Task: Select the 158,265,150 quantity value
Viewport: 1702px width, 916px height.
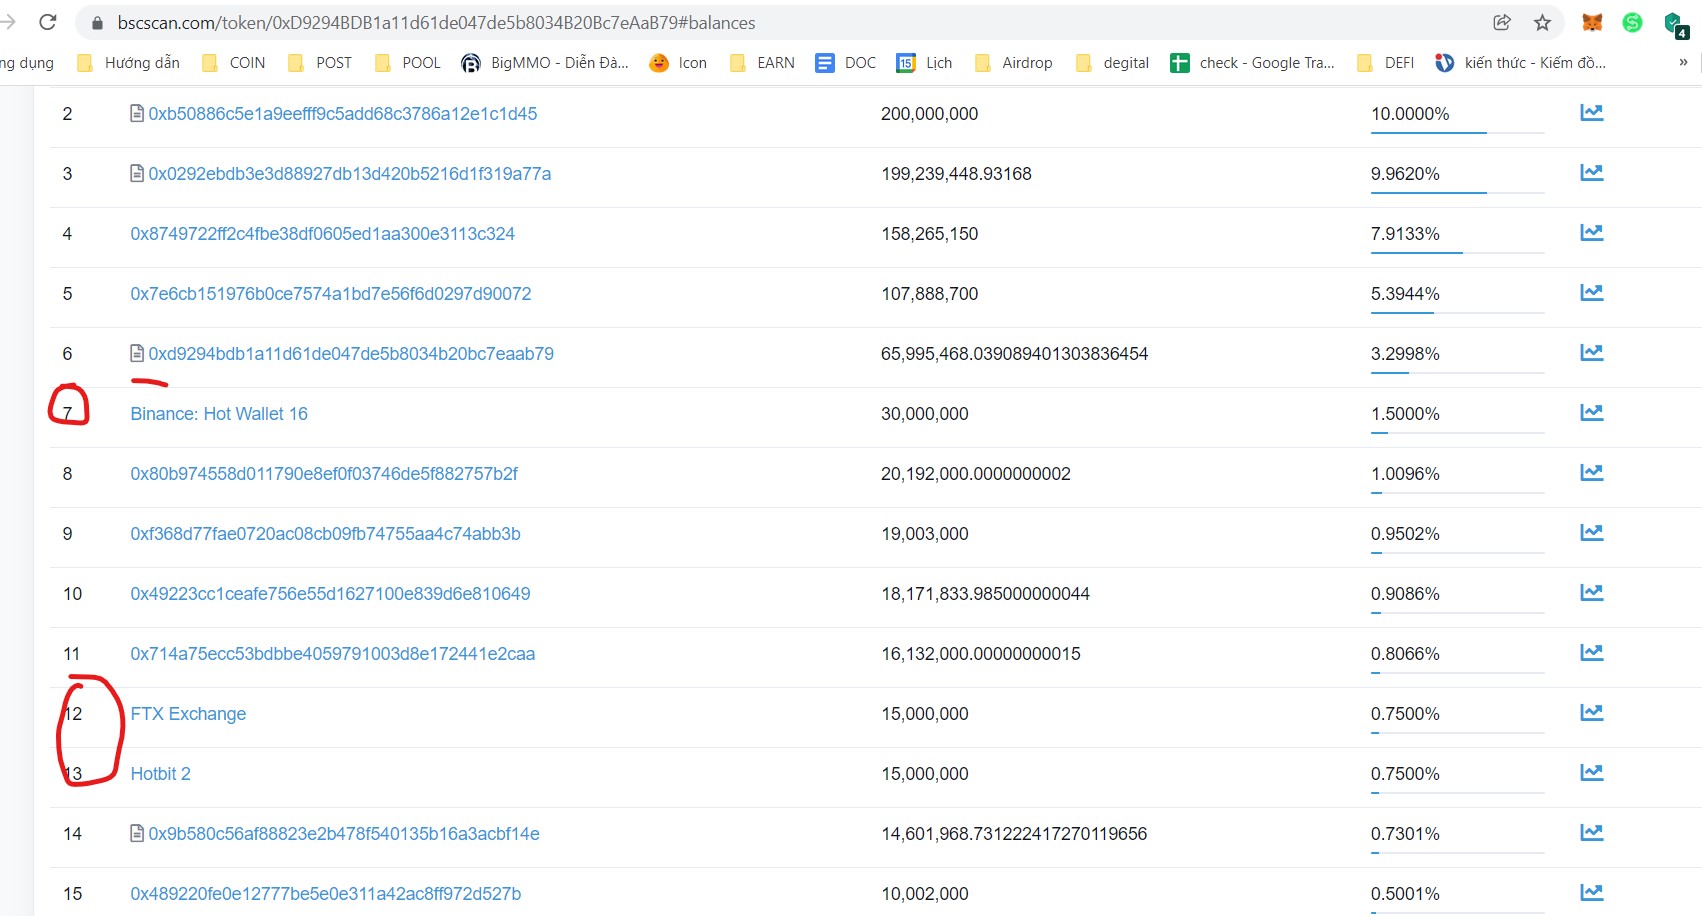Action: (x=930, y=234)
